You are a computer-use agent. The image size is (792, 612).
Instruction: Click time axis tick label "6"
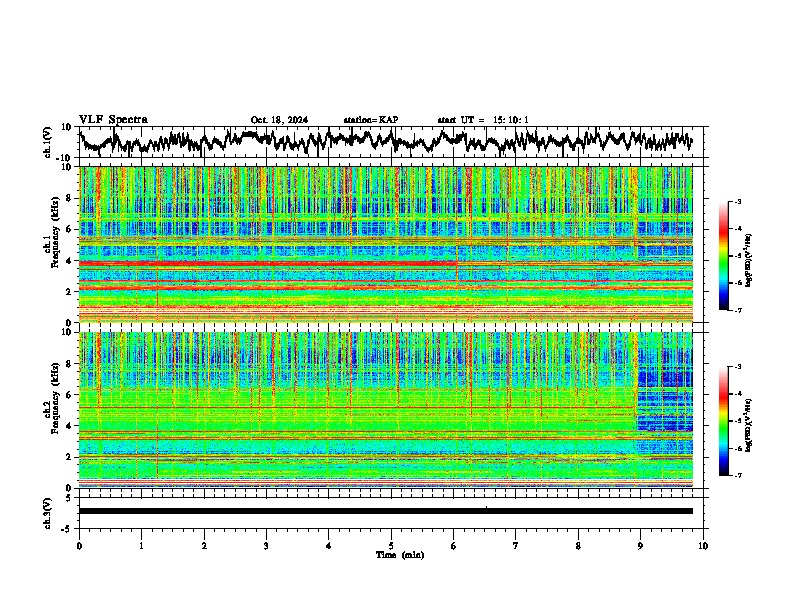454,546
